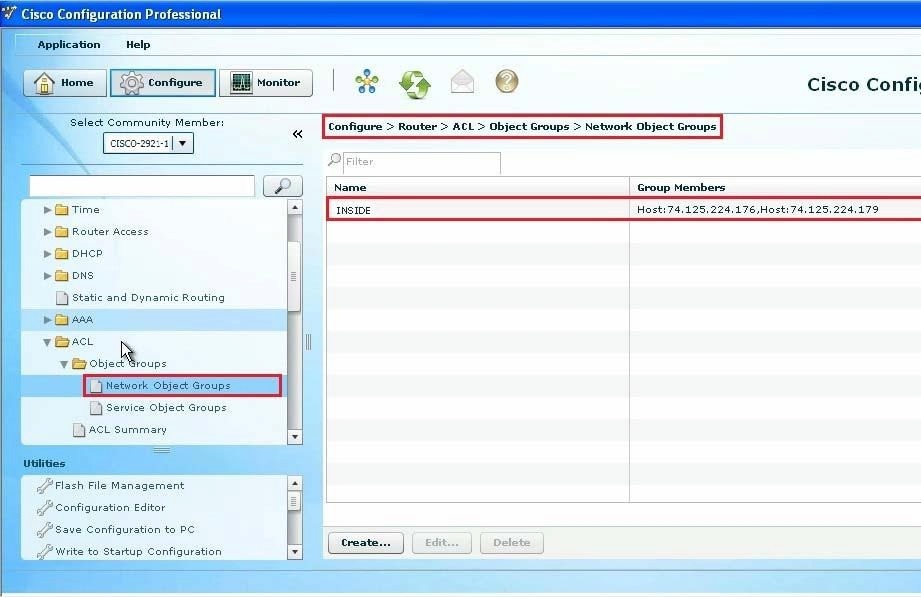Click the Flash File Management wrench icon
This screenshot has height=597, width=921.
pos(45,485)
